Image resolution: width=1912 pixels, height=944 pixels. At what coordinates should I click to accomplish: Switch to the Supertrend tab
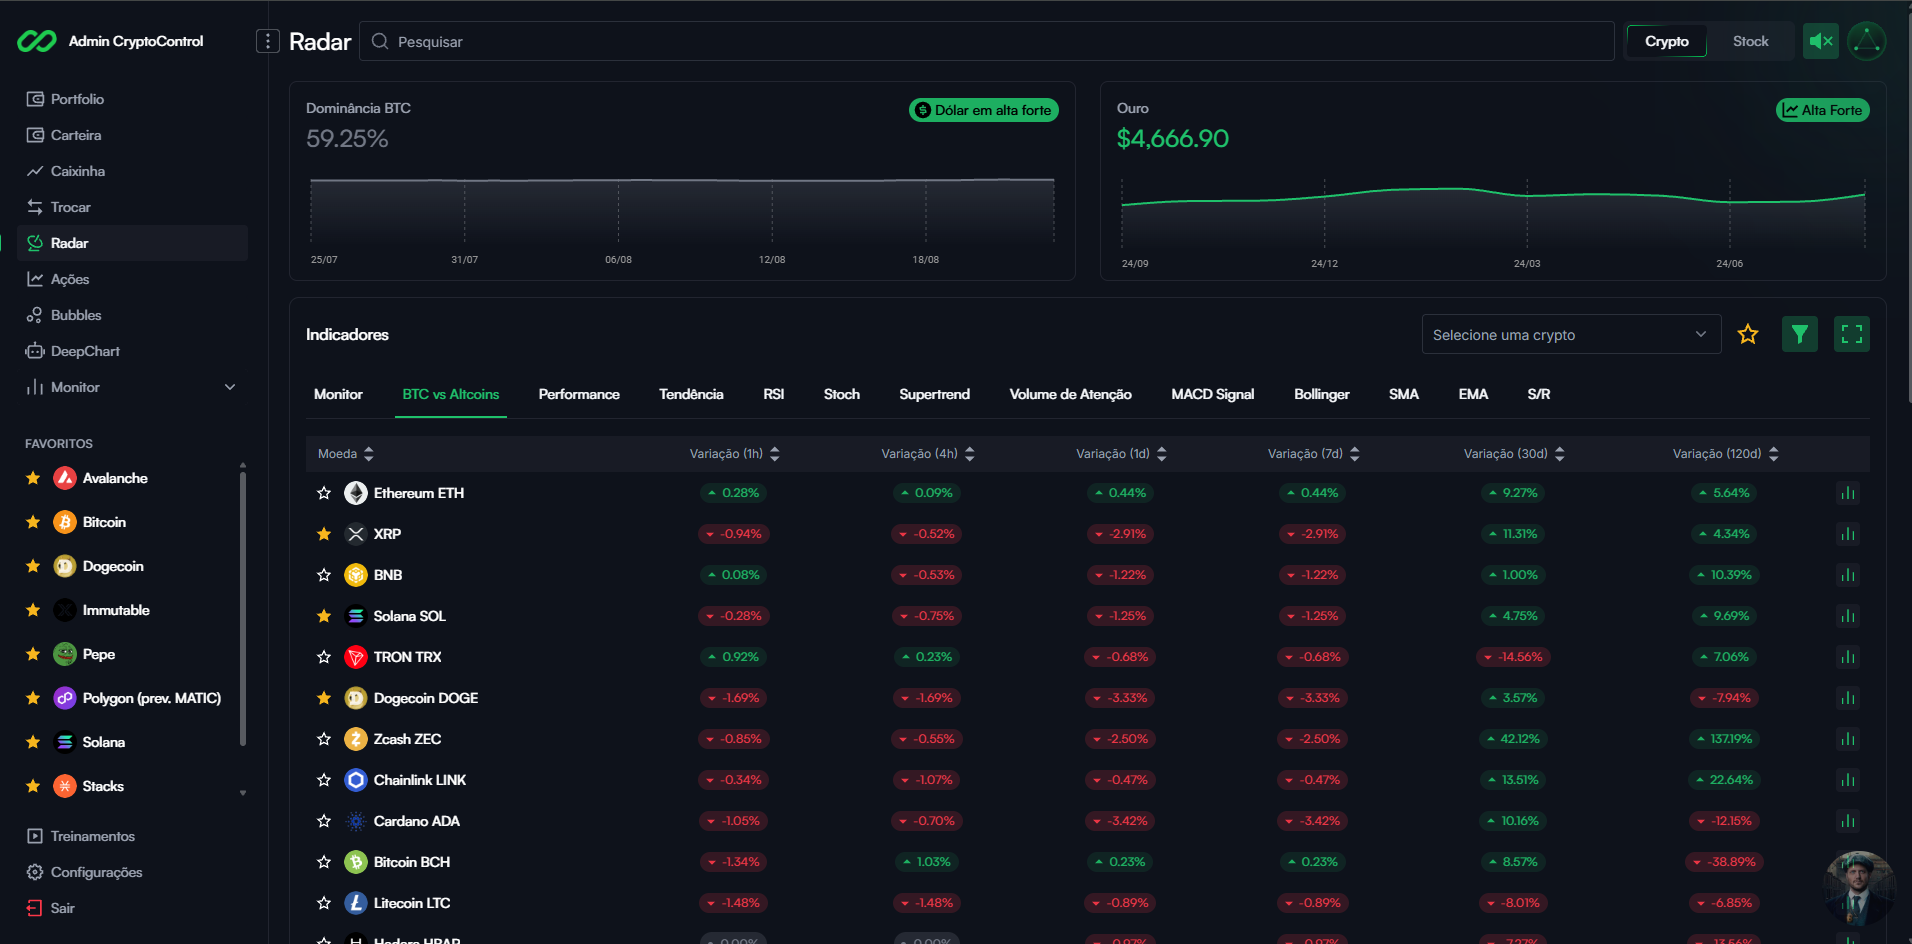tap(934, 394)
